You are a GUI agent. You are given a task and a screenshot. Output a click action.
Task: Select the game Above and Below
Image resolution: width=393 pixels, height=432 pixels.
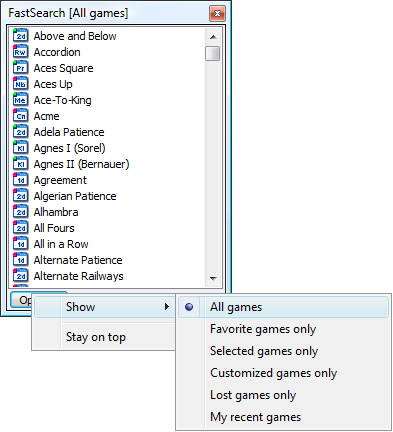75,36
